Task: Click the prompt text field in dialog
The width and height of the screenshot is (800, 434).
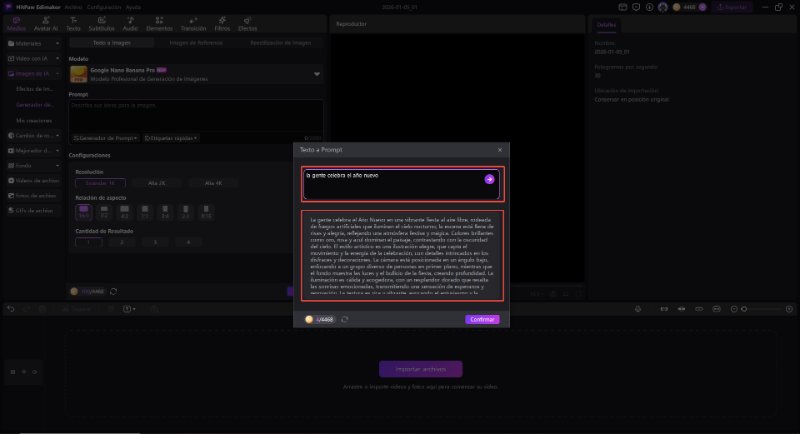Action: click(x=390, y=181)
